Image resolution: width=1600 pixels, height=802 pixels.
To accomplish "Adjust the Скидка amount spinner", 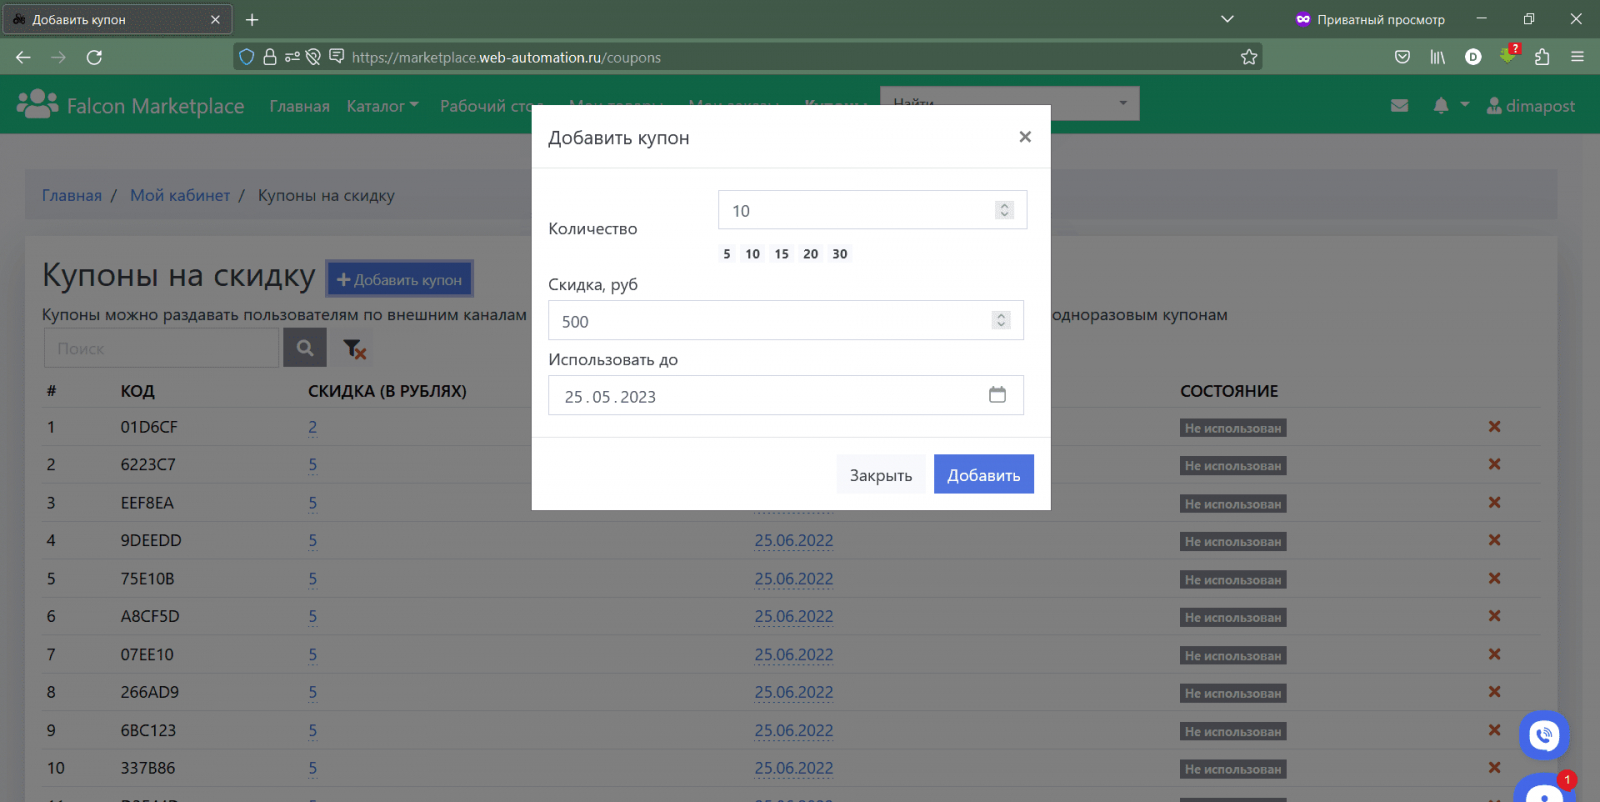I will point(1000,320).
